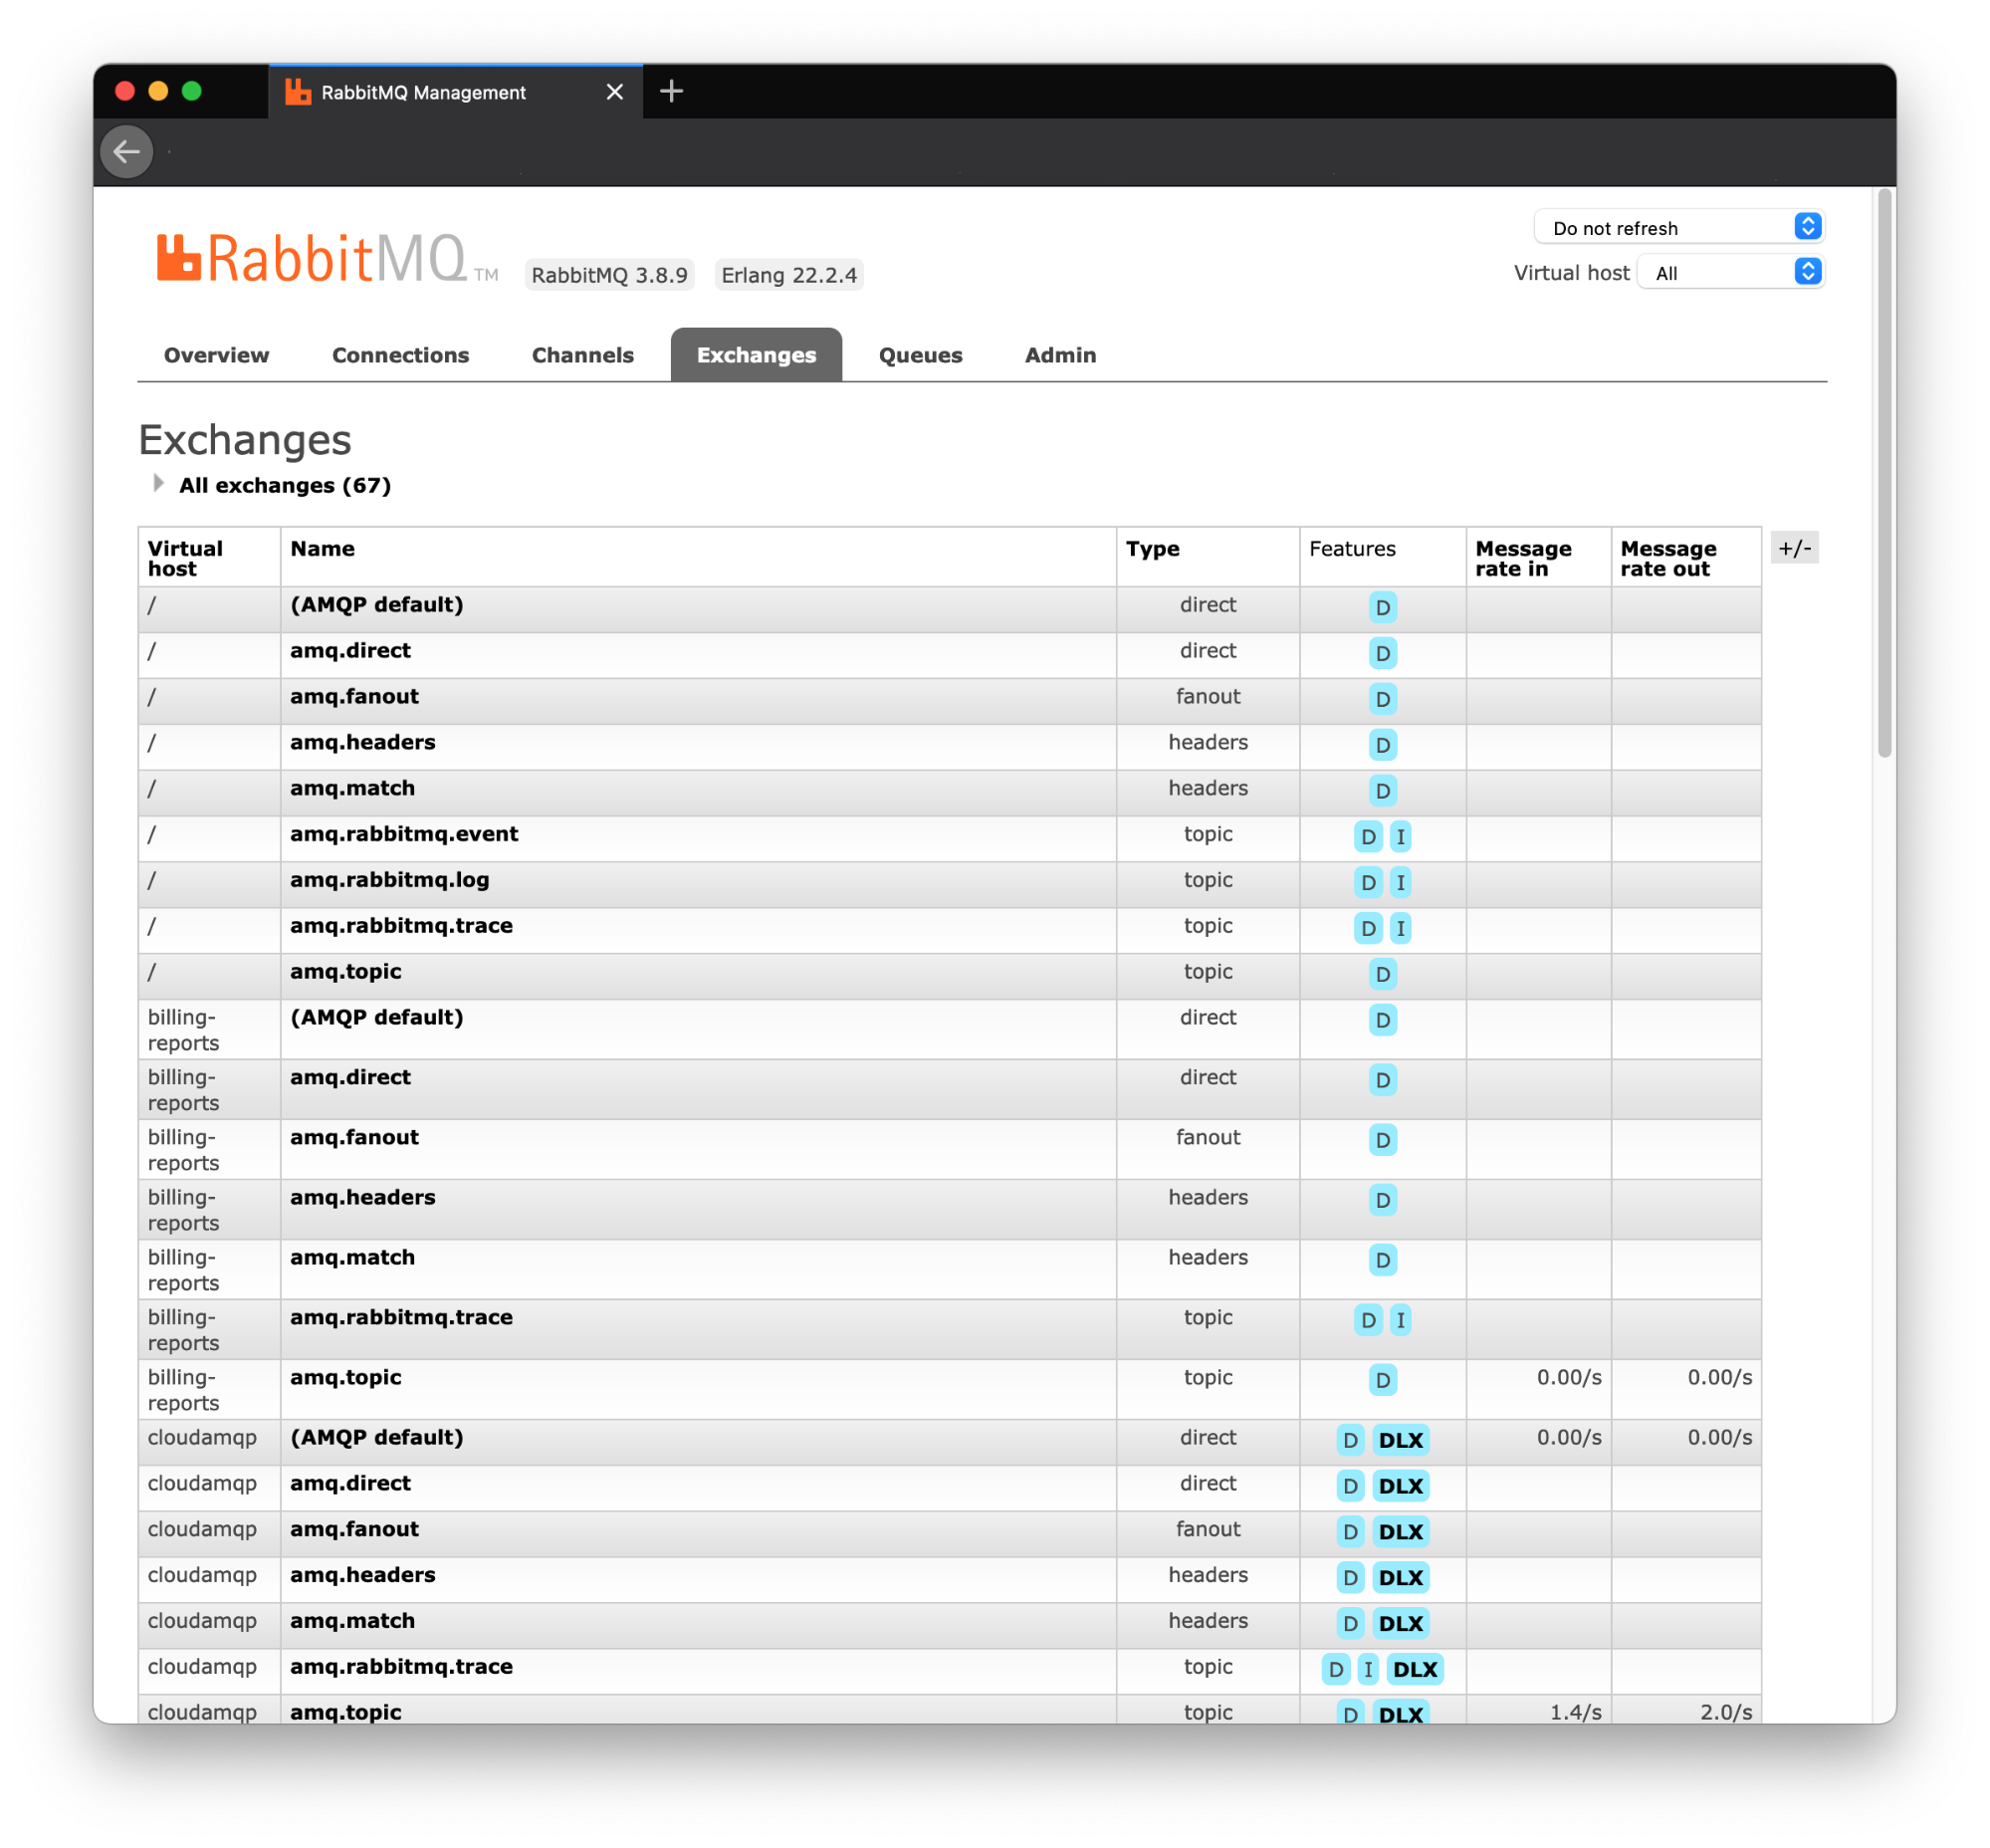1990x1848 pixels.
Task: Click the DLX badge on cloudamqp amq.direct row
Action: click(1400, 1486)
